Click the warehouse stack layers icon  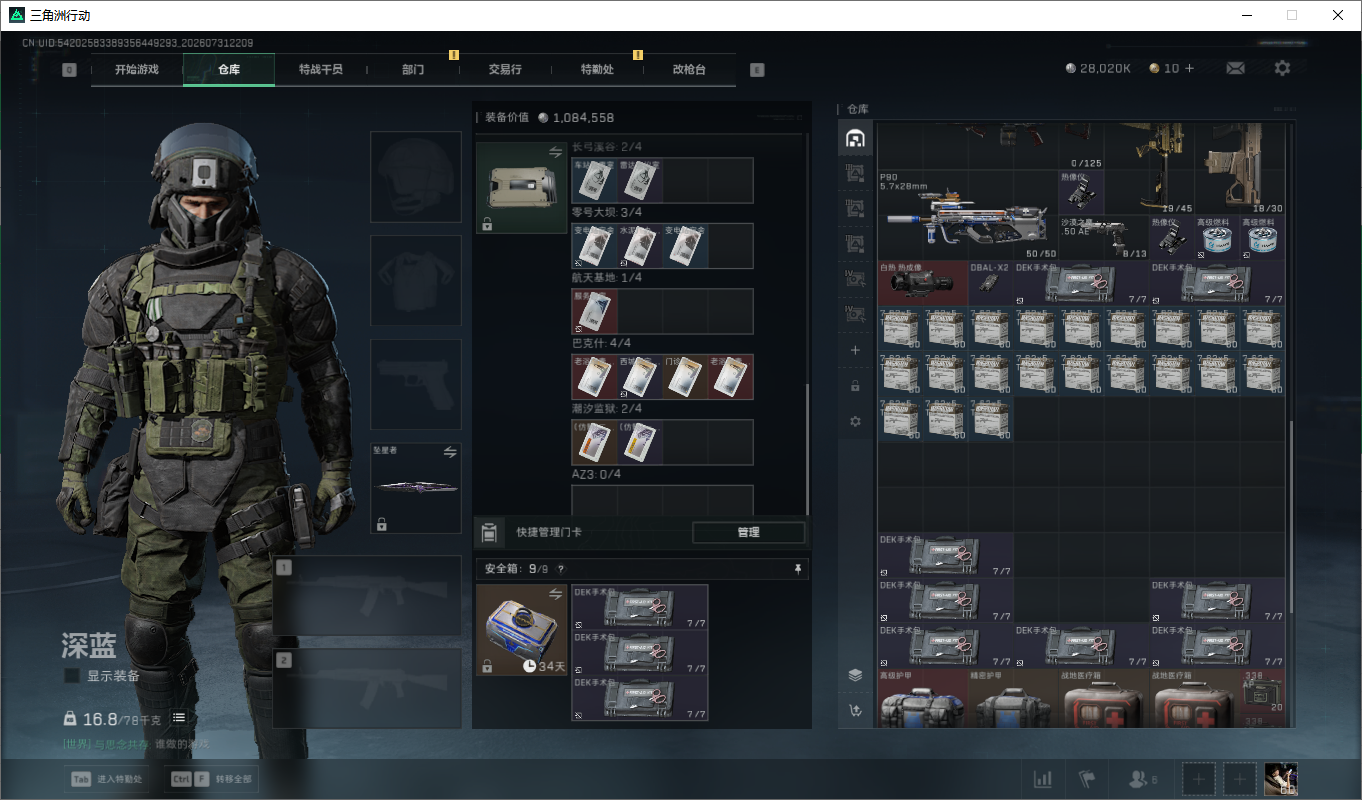pos(855,675)
